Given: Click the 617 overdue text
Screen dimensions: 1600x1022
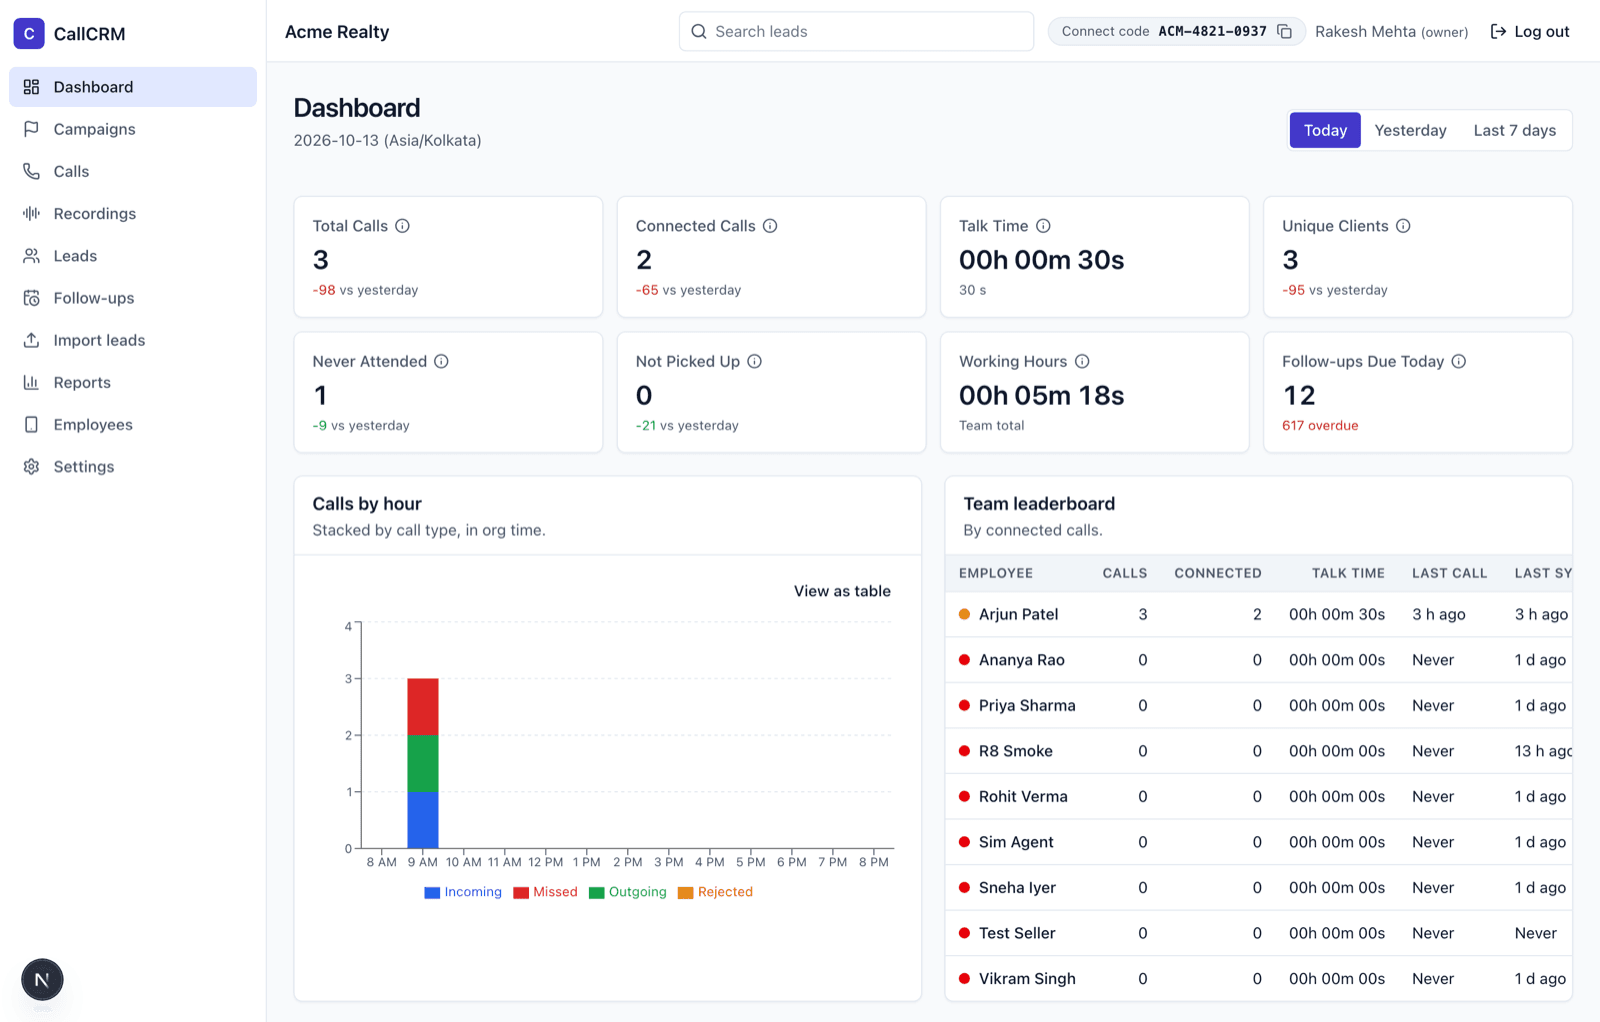Looking at the screenshot, I should click(1320, 426).
